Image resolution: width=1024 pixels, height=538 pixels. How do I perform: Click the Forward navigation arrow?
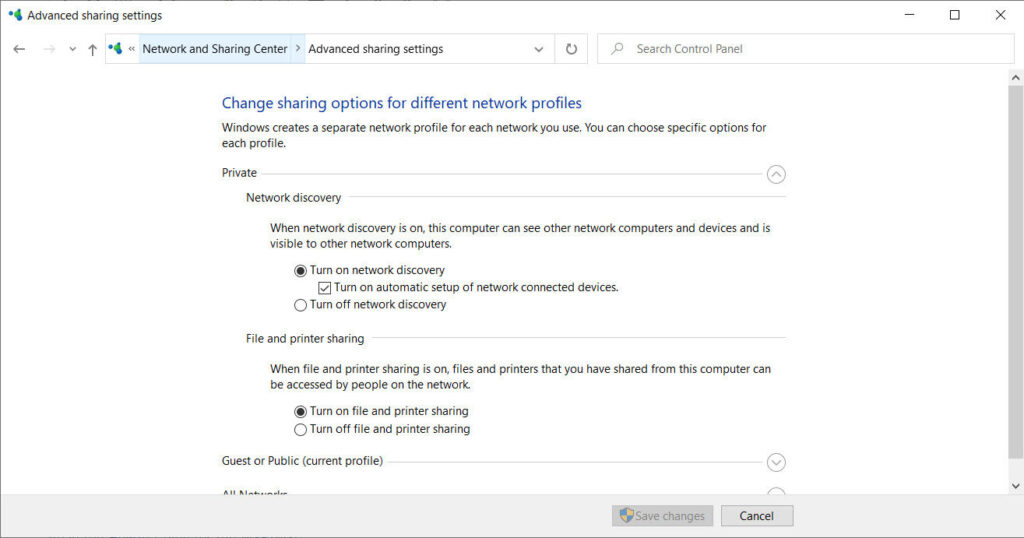(x=48, y=49)
